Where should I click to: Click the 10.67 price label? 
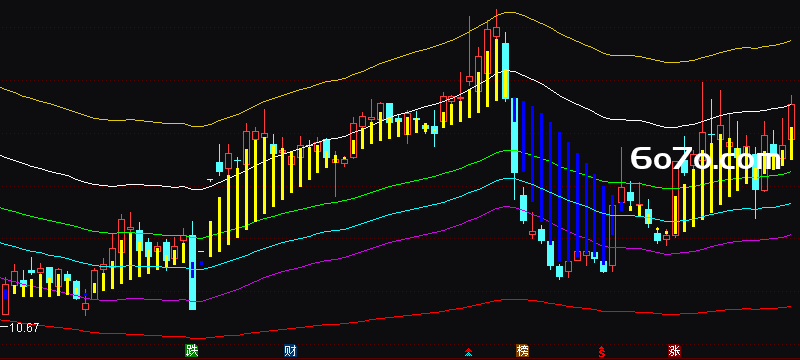click(x=23, y=328)
